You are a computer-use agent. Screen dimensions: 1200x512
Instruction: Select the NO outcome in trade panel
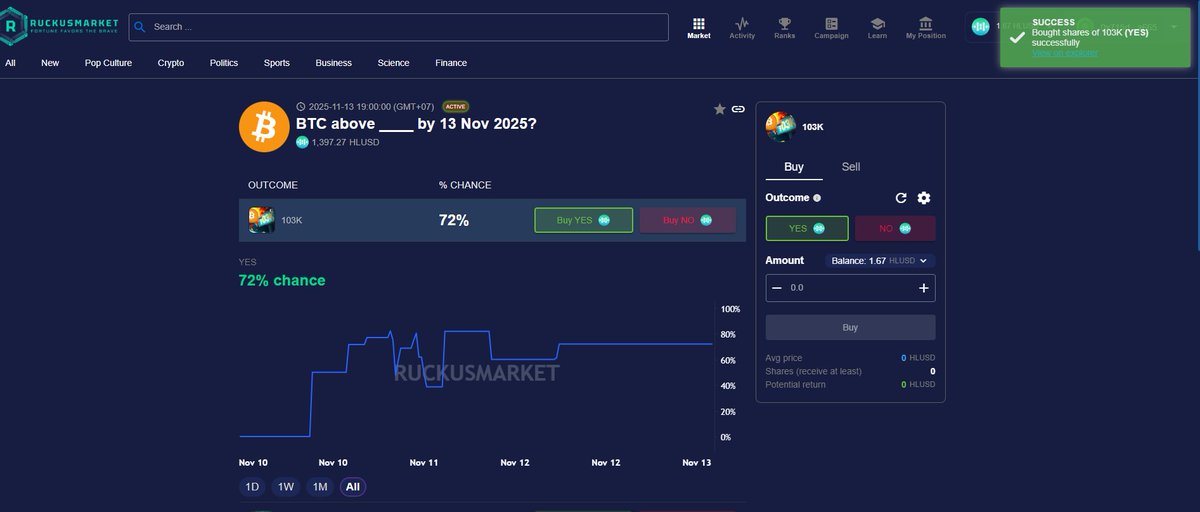click(895, 229)
